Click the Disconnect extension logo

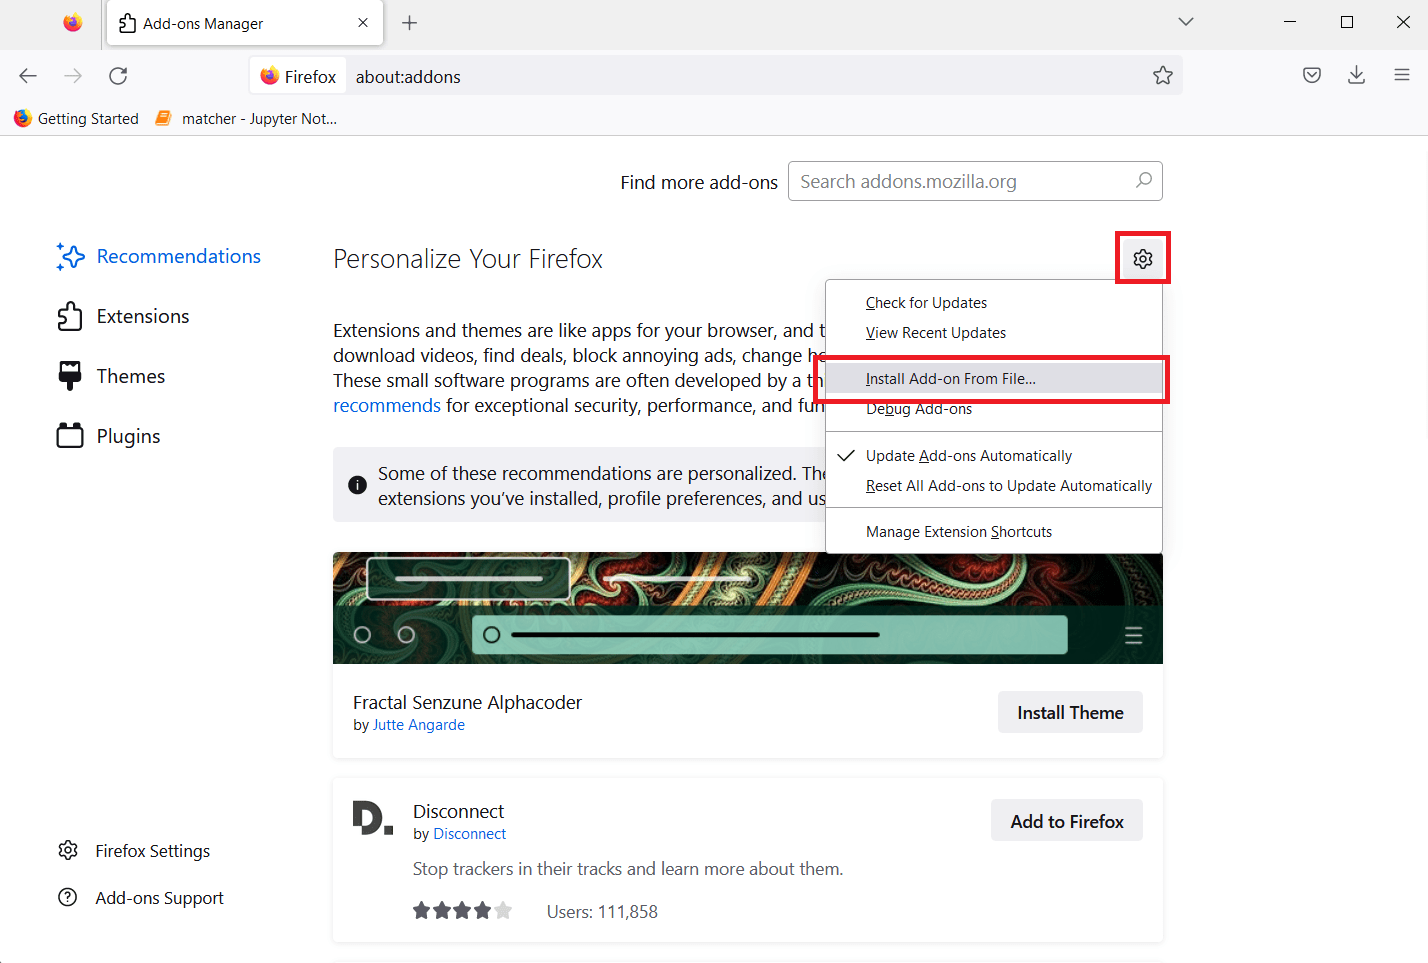tap(372, 817)
